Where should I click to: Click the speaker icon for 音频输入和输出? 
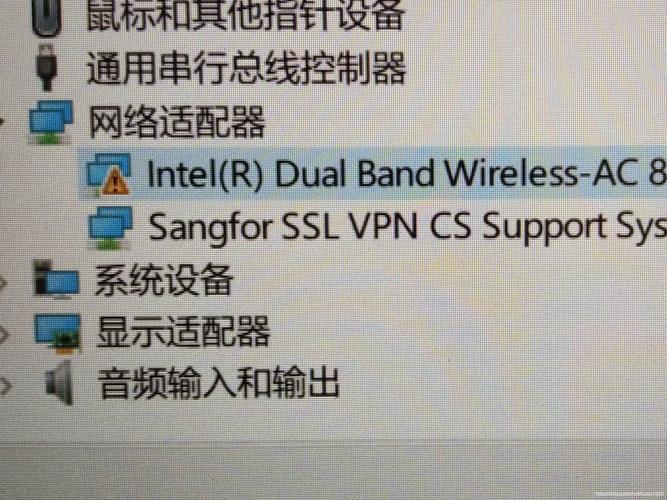(x=60, y=382)
